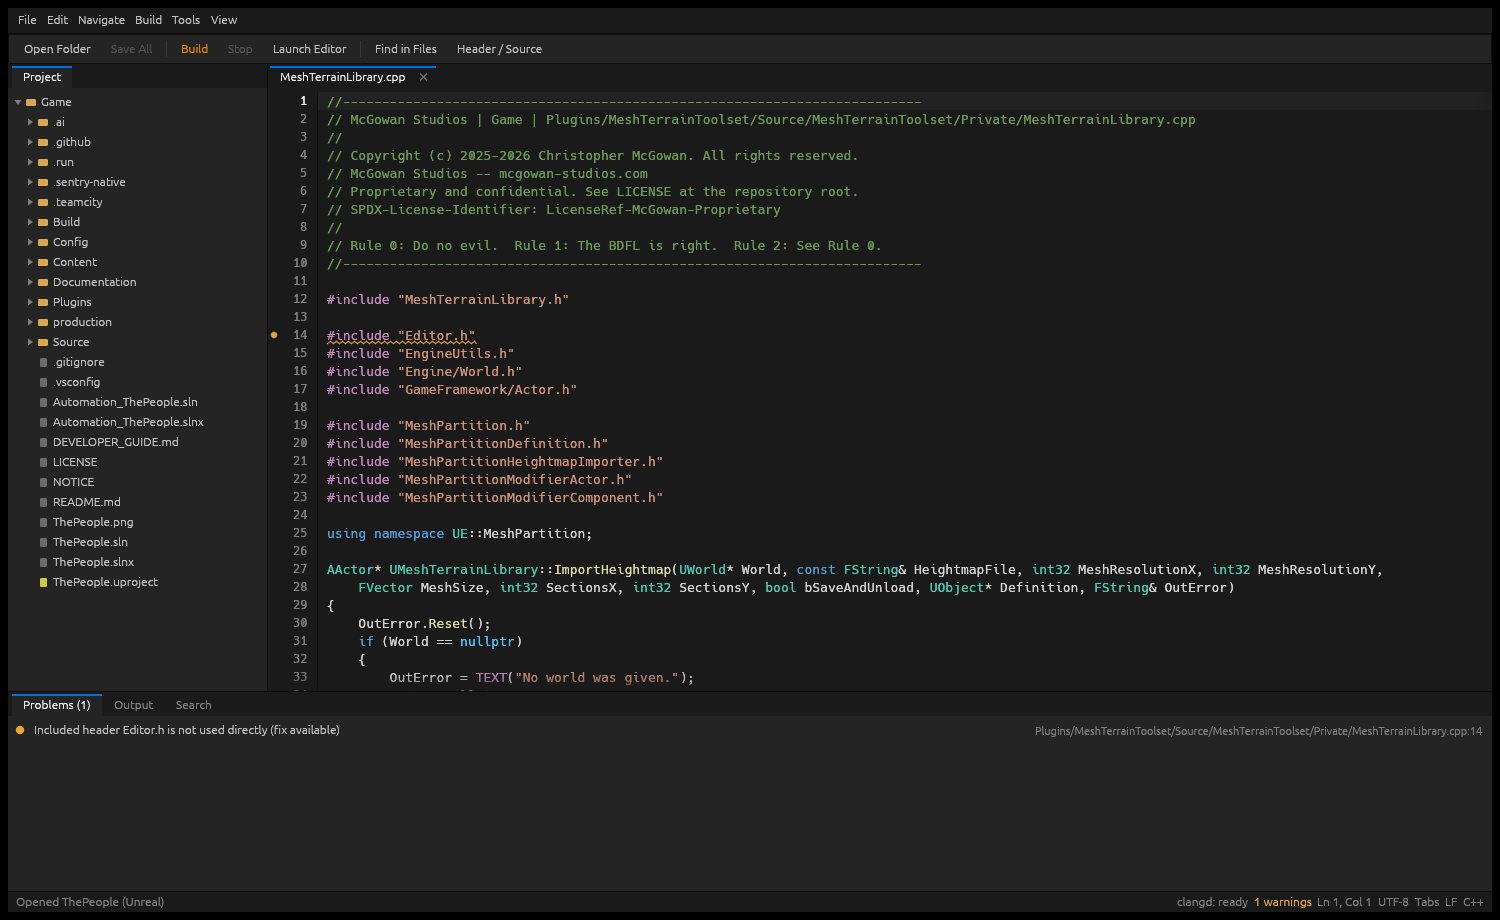Click the .github folder icon

(43, 142)
